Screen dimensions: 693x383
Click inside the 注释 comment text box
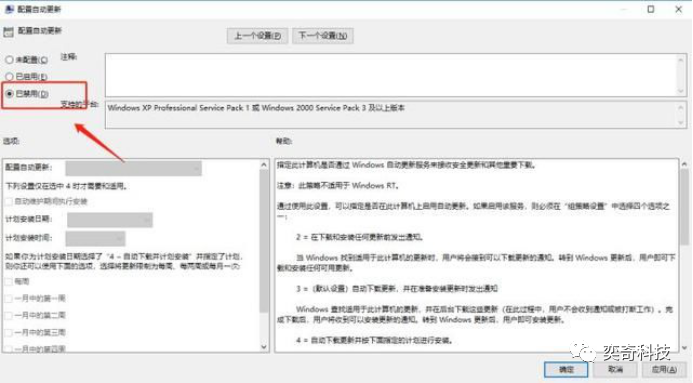click(391, 75)
